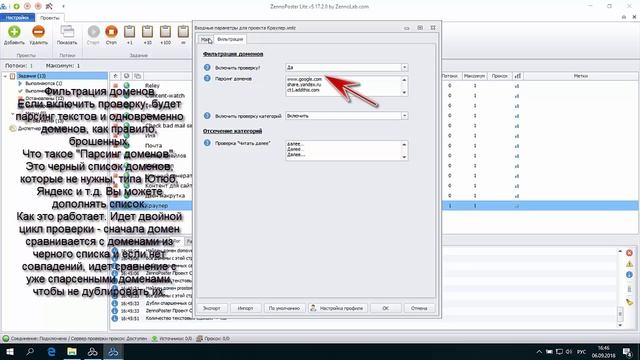
Task: Switch to the Настройки ribbon tab
Action: click(17, 18)
